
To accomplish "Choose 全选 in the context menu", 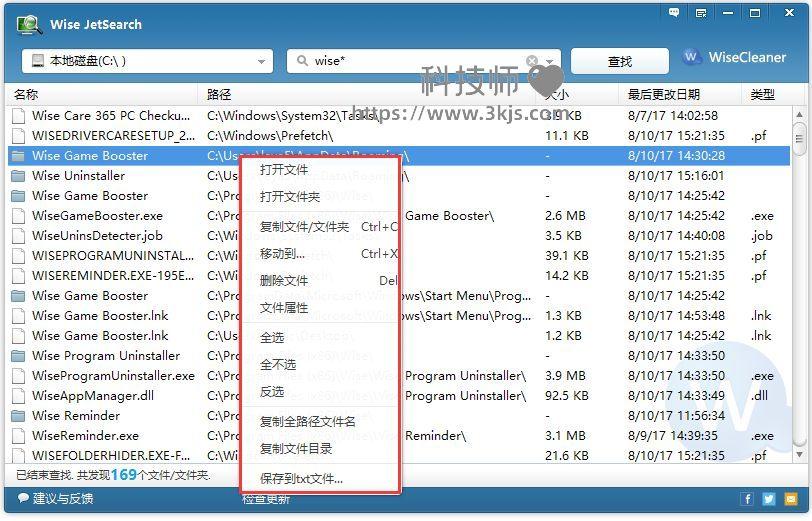I will pyautogui.click(x=321, y=338).
